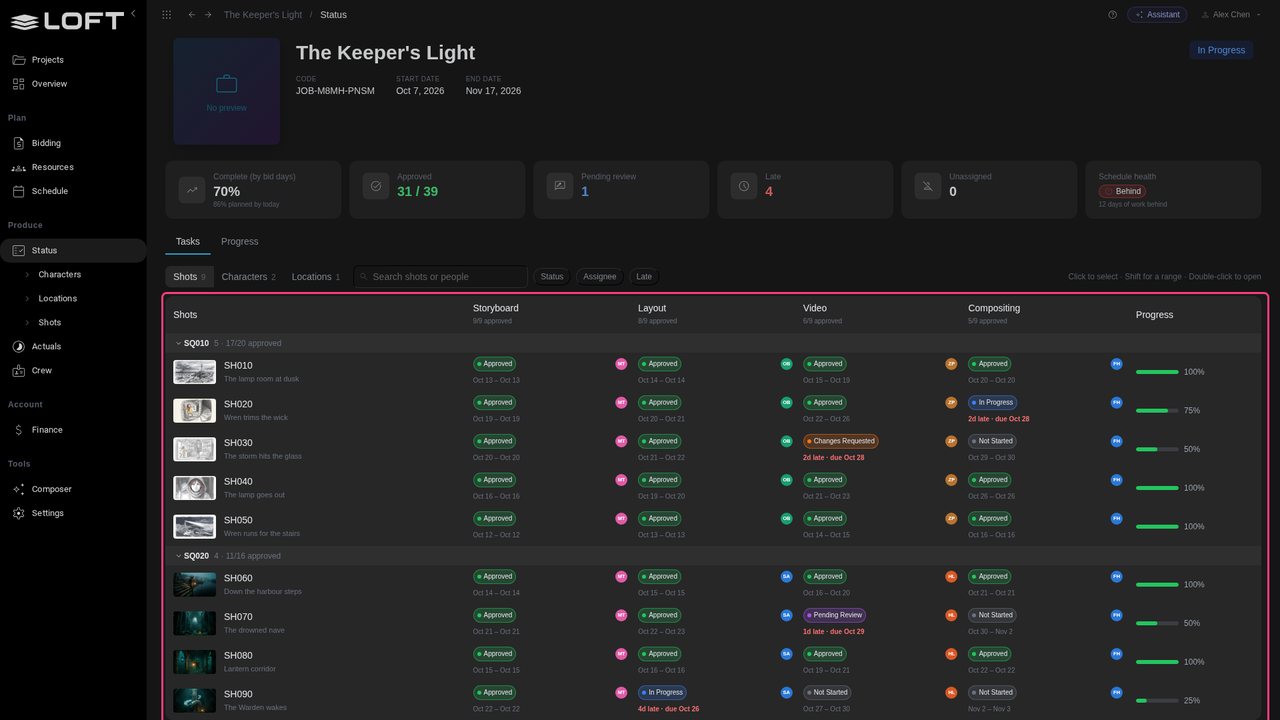Navigate forward with the right arrow
The width and height of the screenshot is (1280, 720).
click(x=208, y=15)
